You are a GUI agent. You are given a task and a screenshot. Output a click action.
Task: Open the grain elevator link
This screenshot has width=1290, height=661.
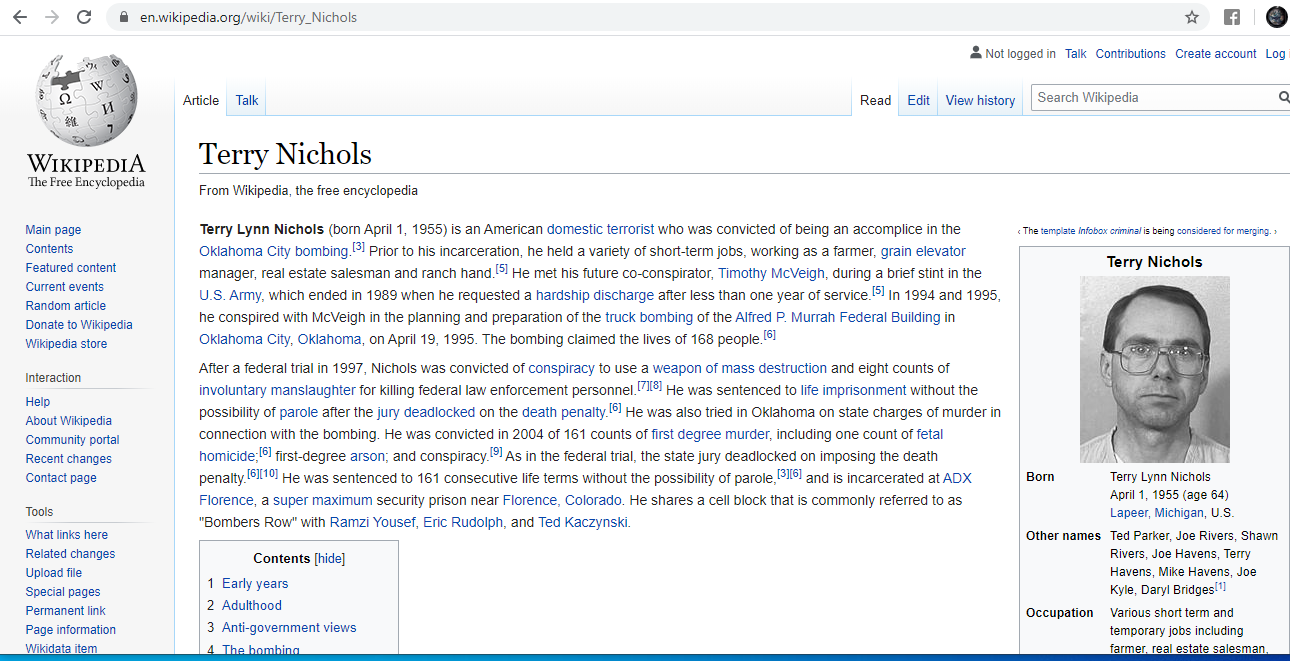923,251
